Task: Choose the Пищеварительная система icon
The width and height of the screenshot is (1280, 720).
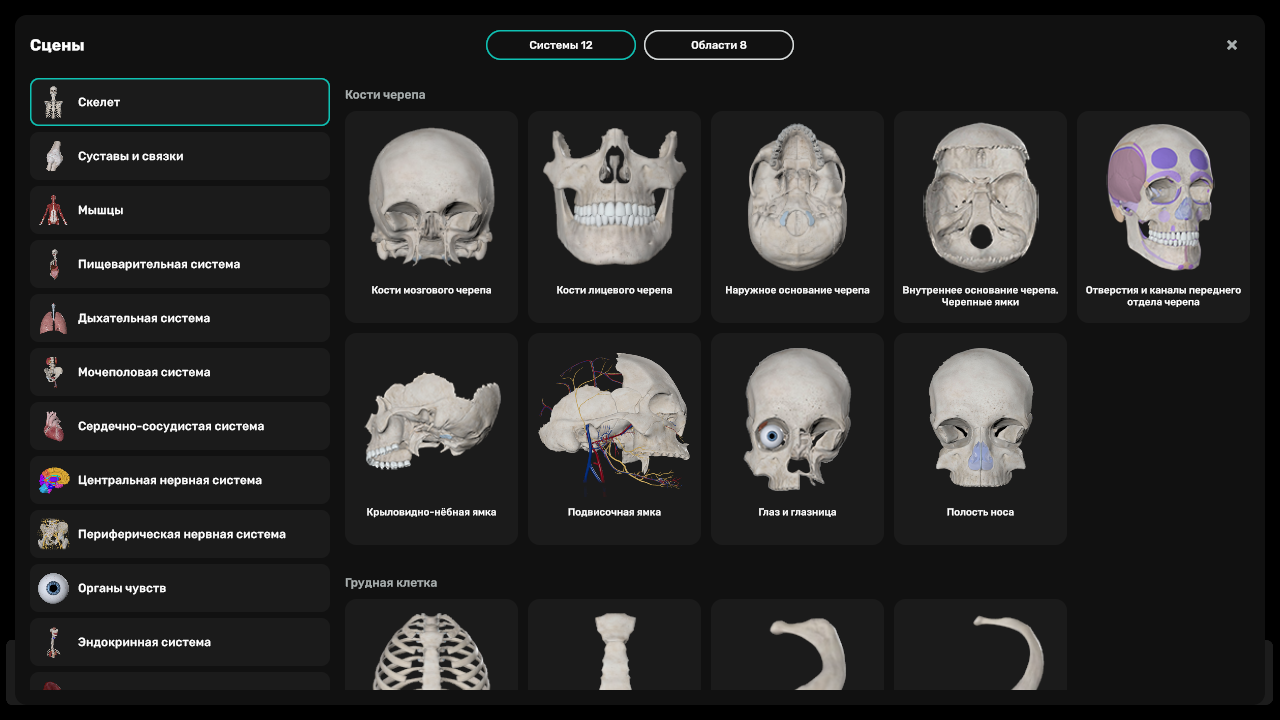Action: pos(53,264)
